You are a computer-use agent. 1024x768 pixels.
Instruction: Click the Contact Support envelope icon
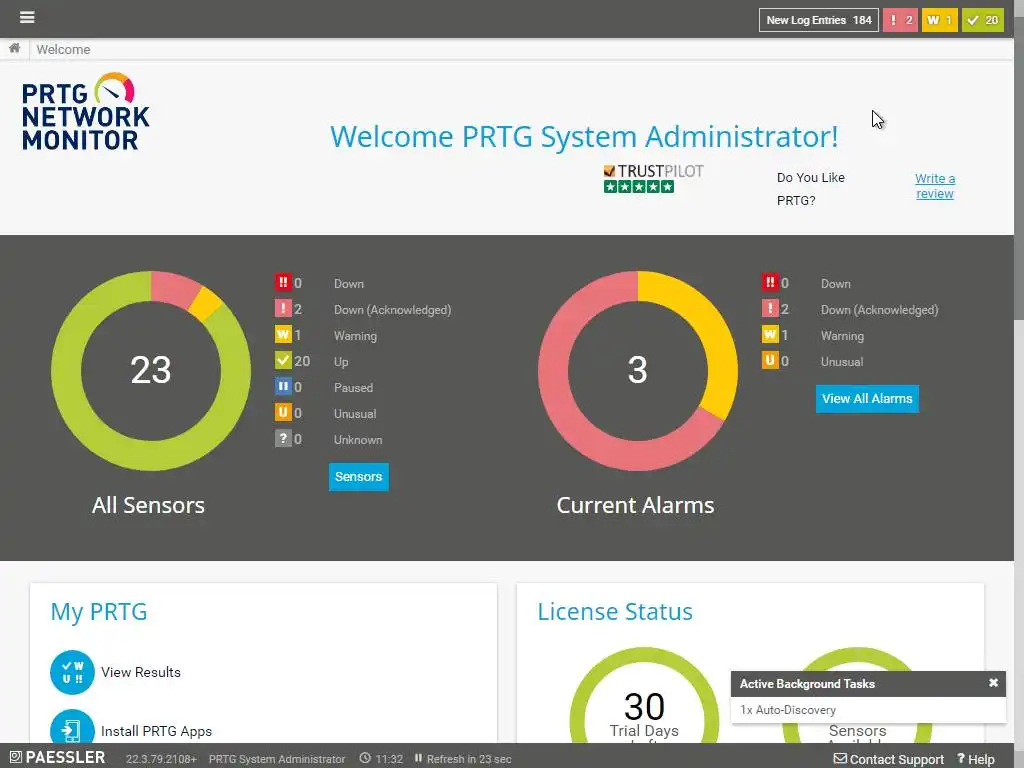(840, 759)
